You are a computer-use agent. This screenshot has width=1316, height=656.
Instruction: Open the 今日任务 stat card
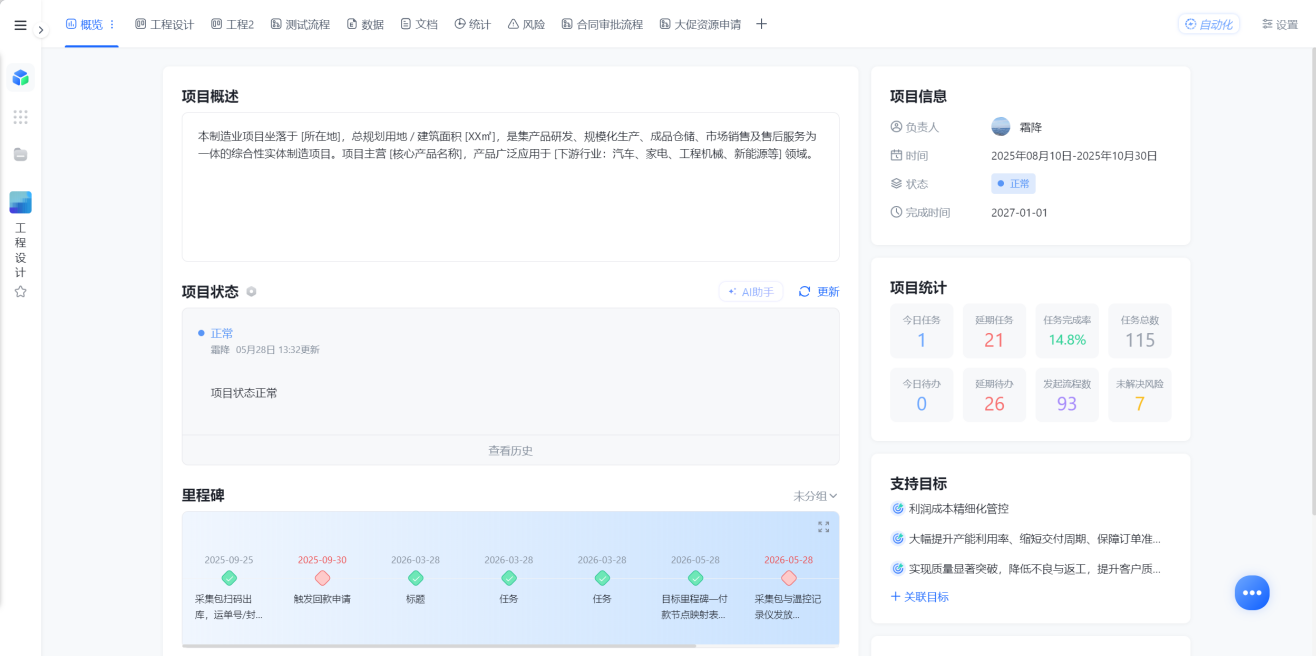click(921, 331)
